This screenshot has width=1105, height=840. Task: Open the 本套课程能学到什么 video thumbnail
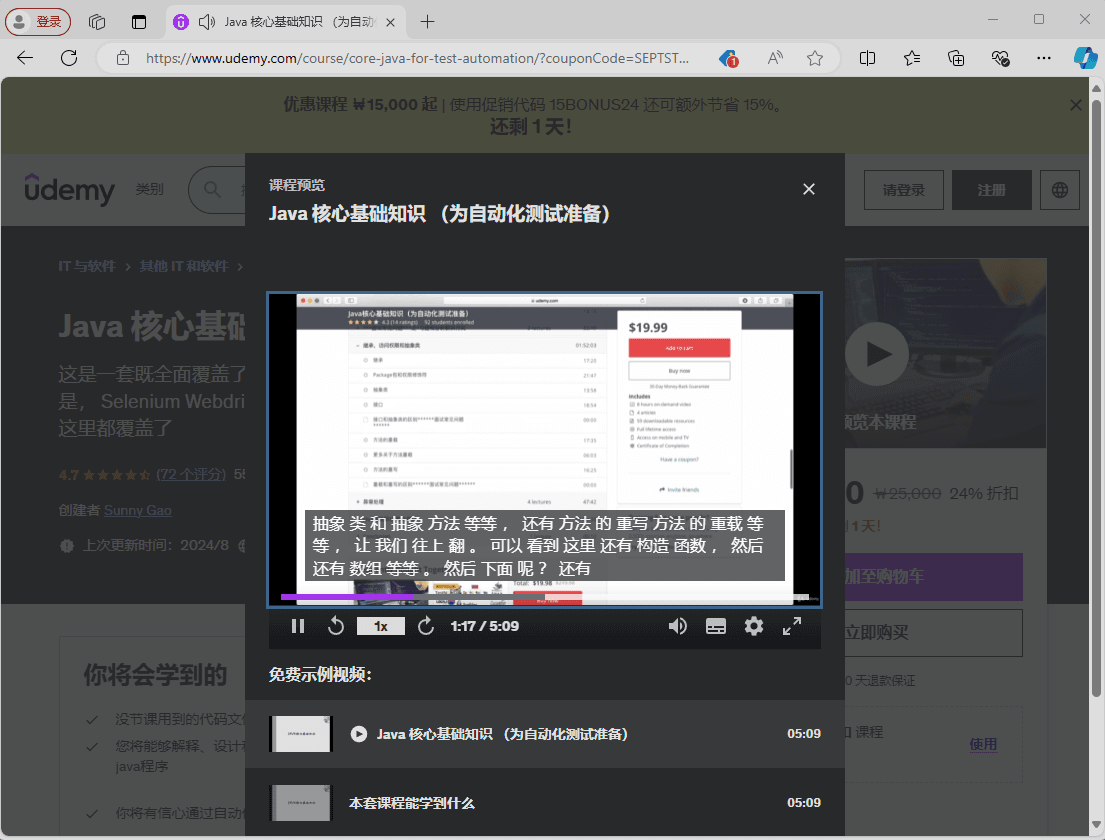coord(300,802)
